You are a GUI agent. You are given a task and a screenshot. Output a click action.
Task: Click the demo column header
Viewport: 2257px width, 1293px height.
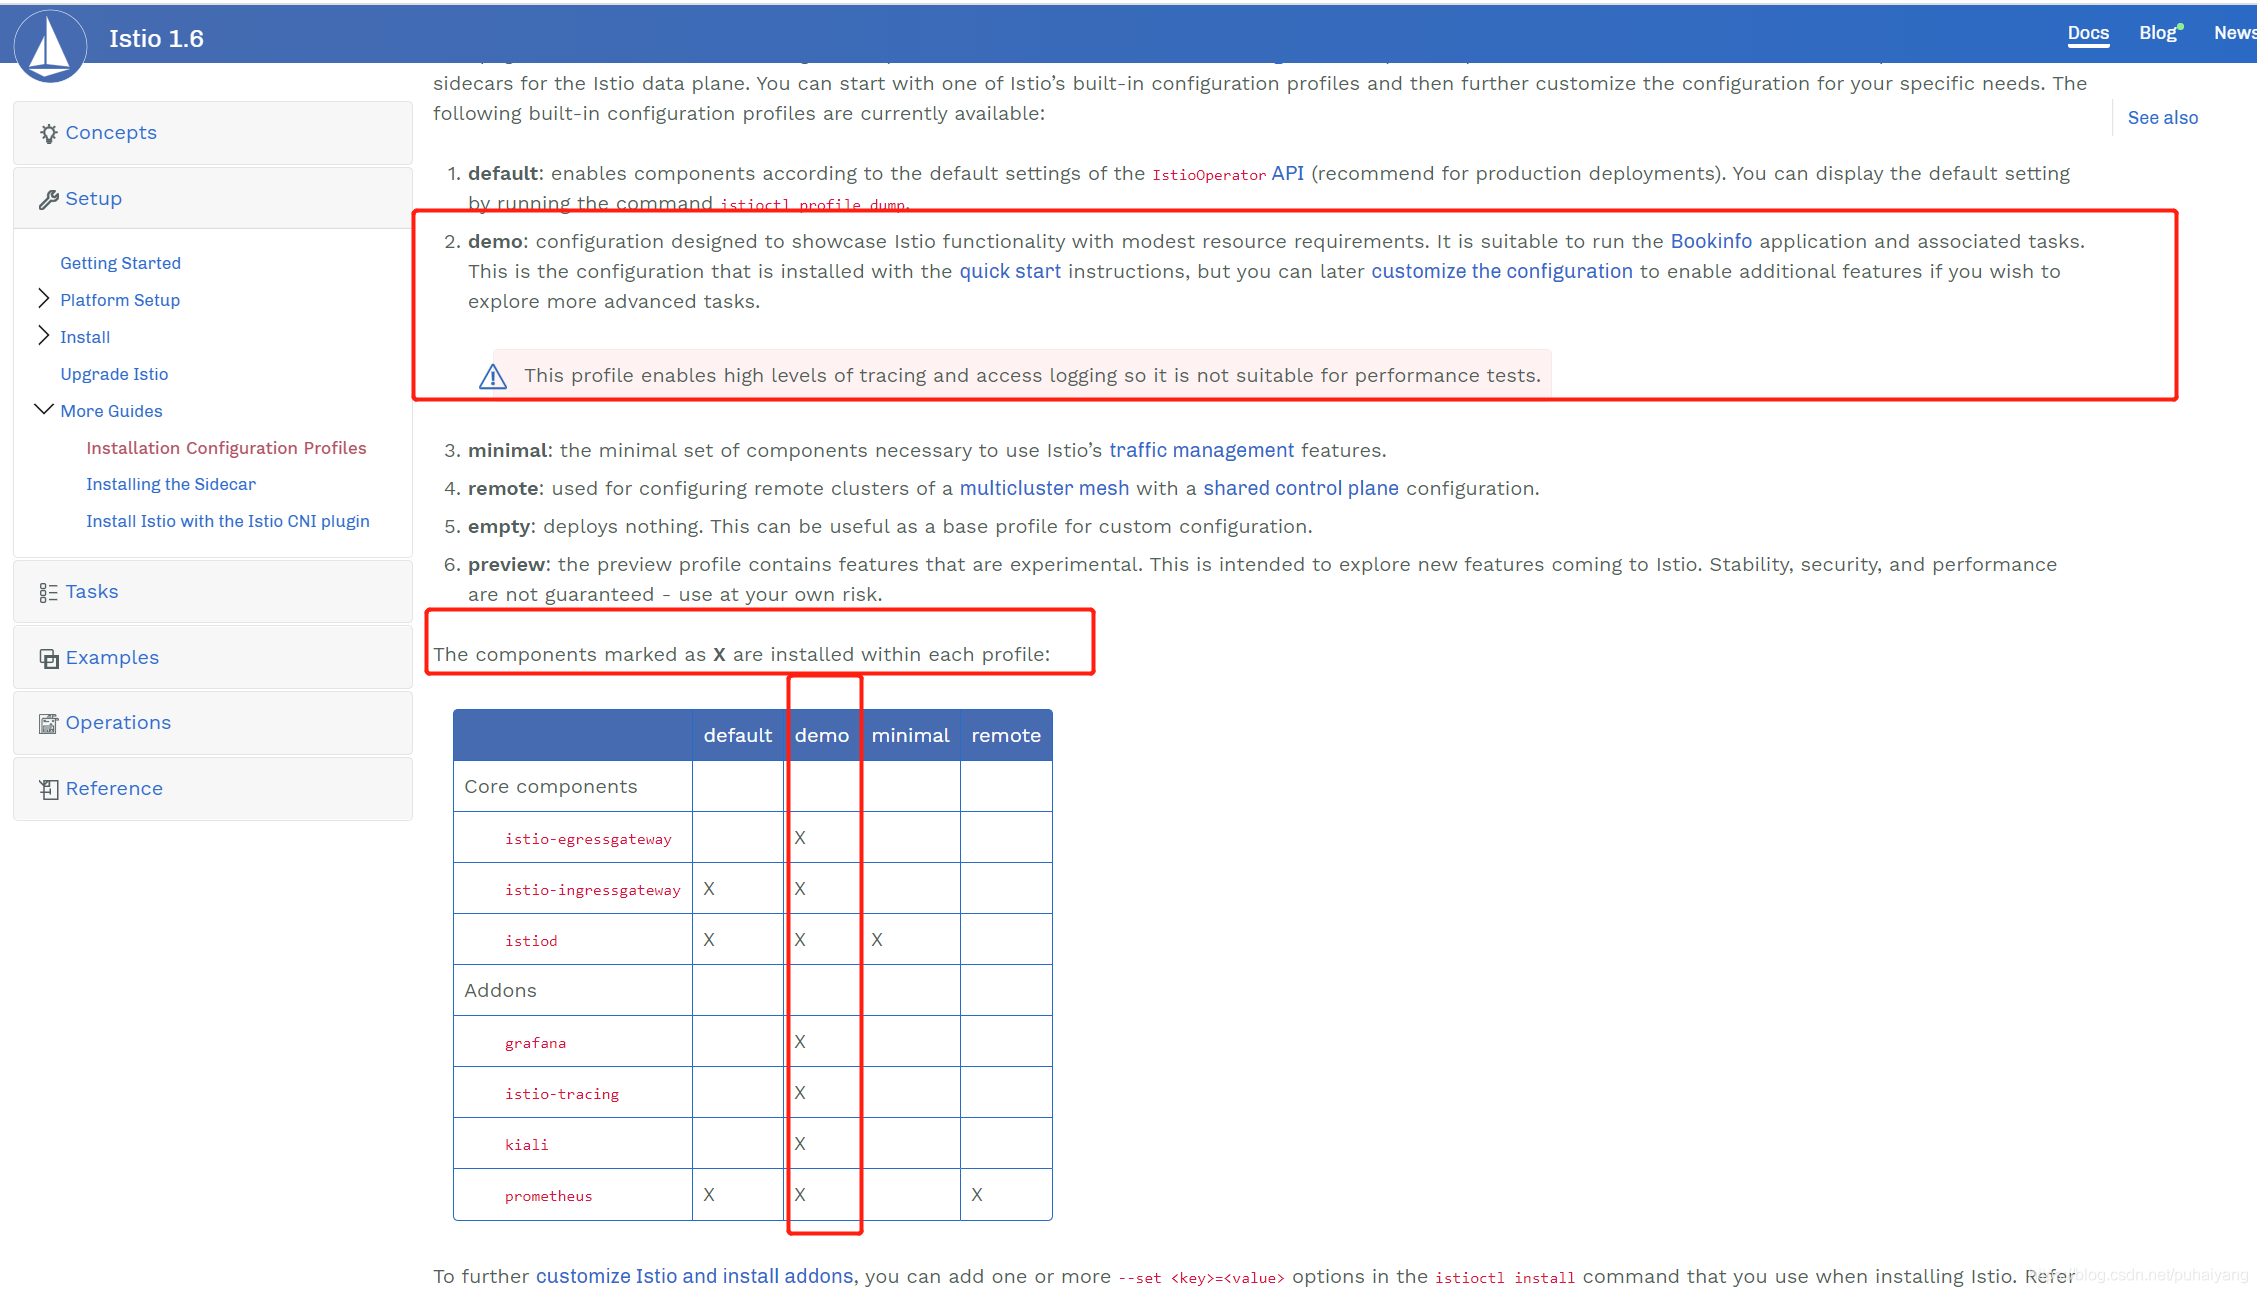[x=822, y=735]
